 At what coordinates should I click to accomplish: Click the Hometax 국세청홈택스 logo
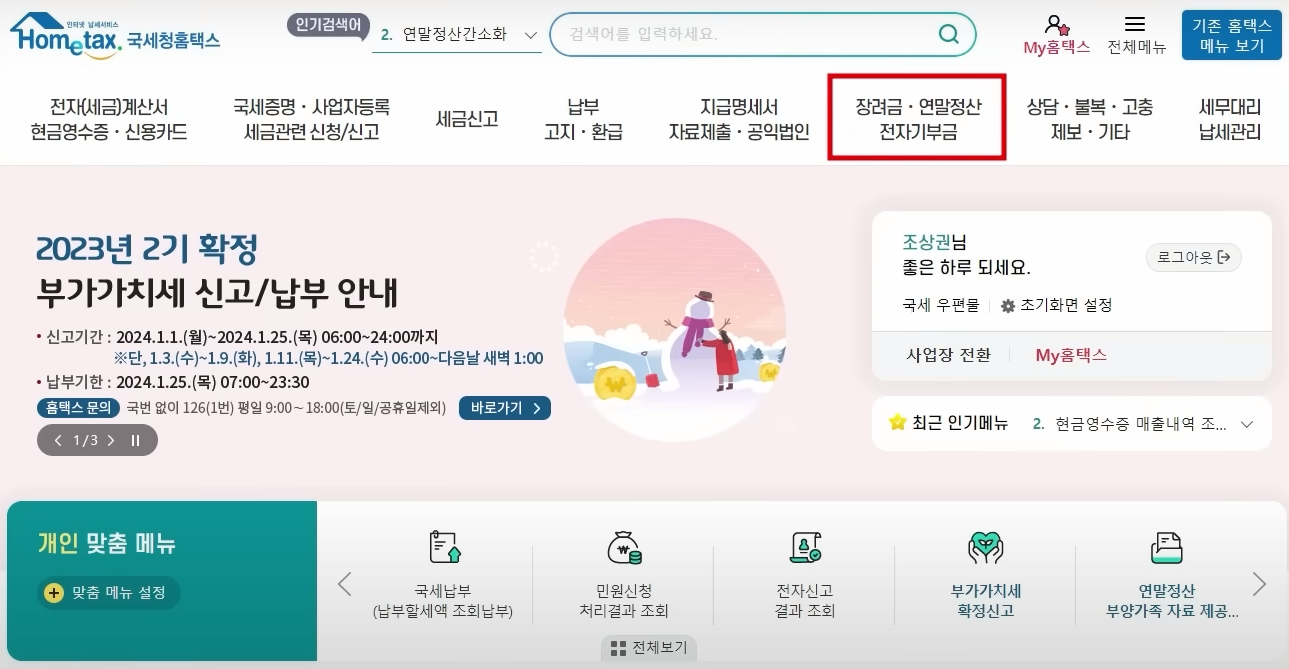point(114,36)
